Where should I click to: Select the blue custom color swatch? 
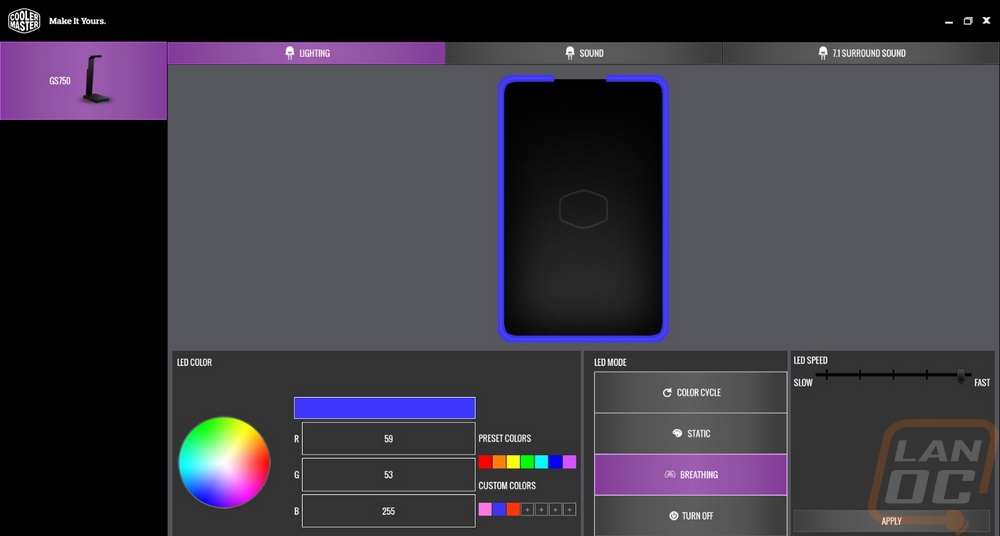tap(499, 509)
